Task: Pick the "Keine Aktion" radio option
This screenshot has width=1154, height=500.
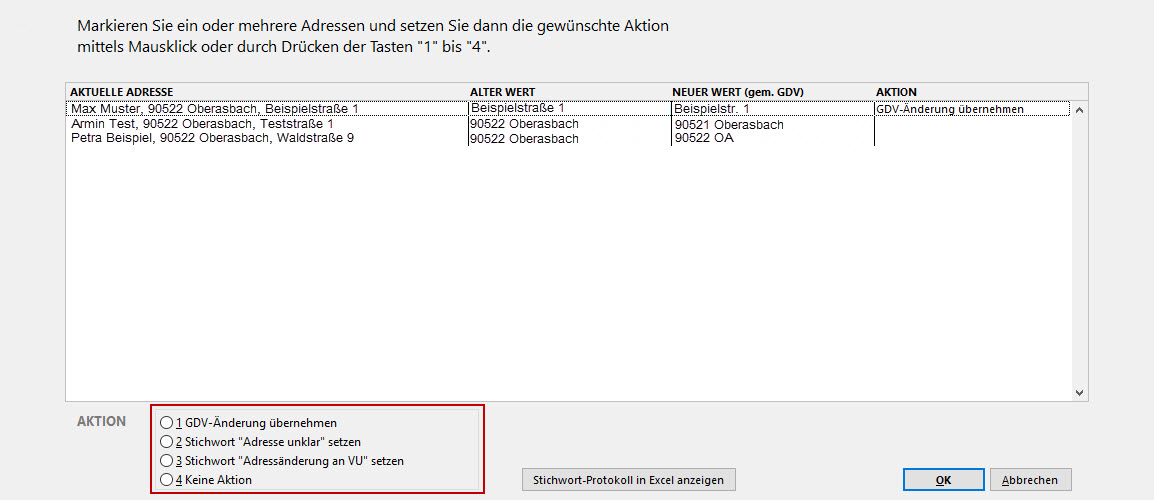Action: (166, 480)
